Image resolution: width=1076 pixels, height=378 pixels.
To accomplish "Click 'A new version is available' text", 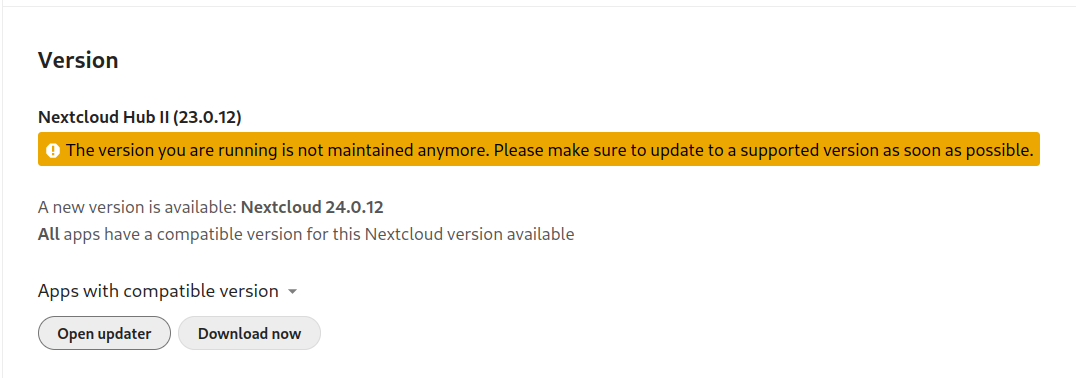I will point(137,207).
